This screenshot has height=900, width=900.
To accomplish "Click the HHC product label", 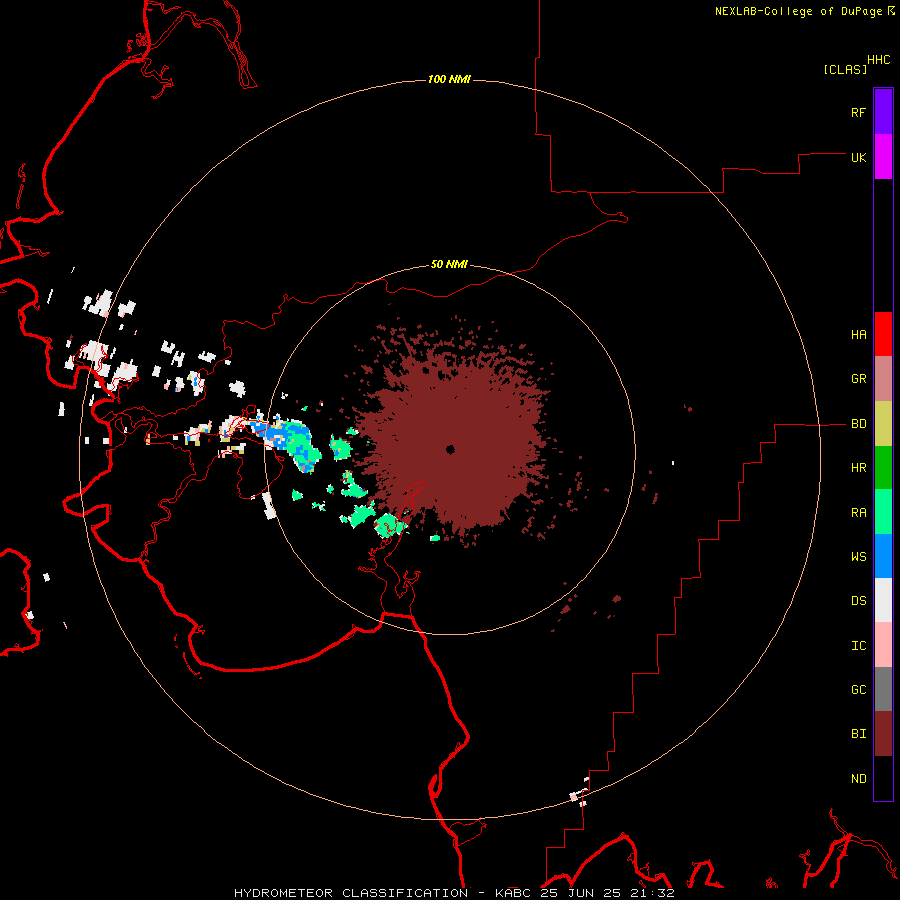I will [x=879, y=60].
